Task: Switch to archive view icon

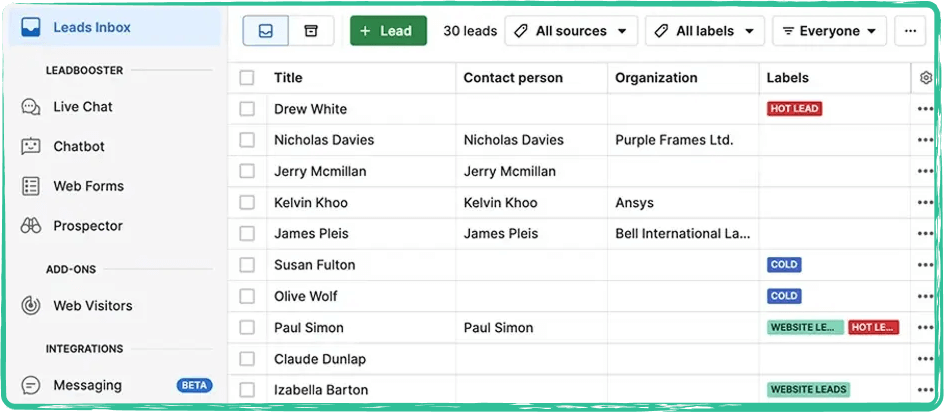Action: click(311, 31)
